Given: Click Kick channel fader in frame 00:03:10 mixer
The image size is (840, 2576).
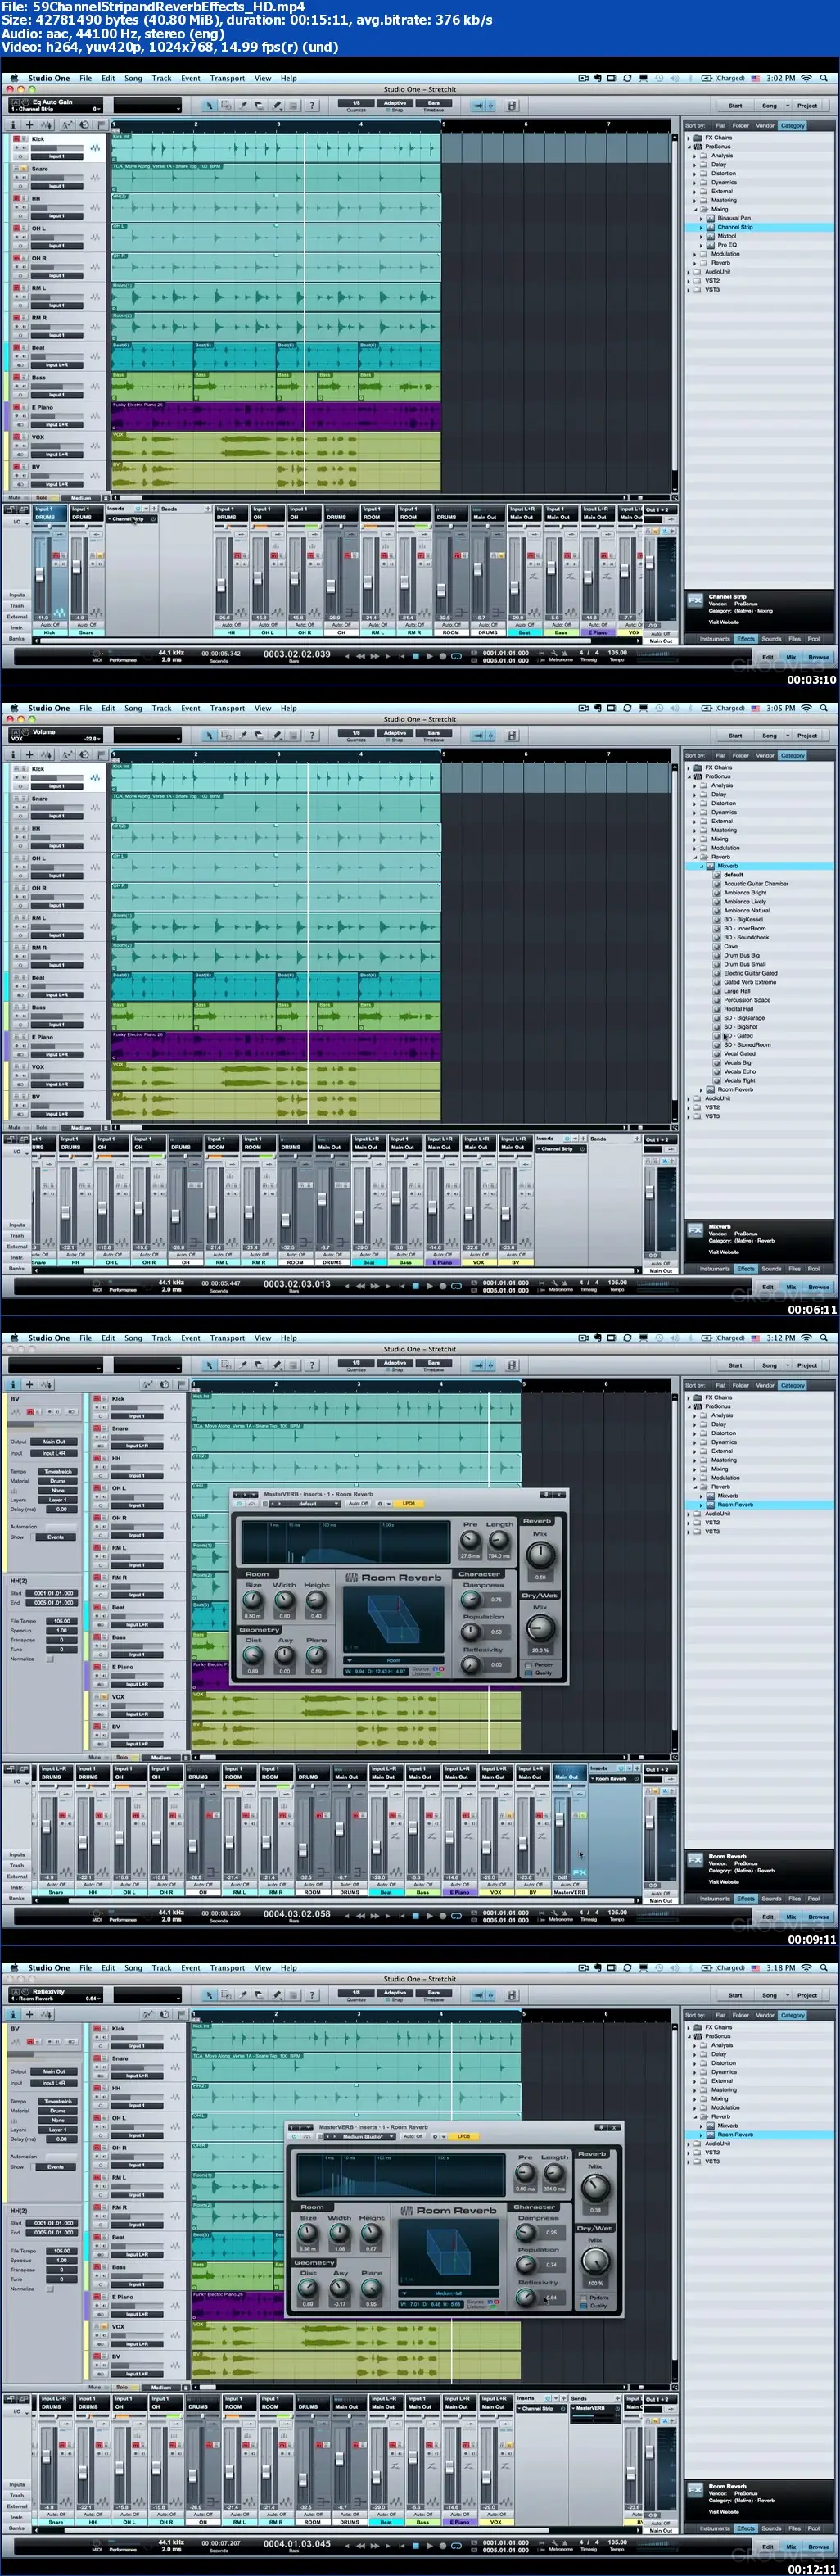Looking at the screenshot, I should point(42,574).
